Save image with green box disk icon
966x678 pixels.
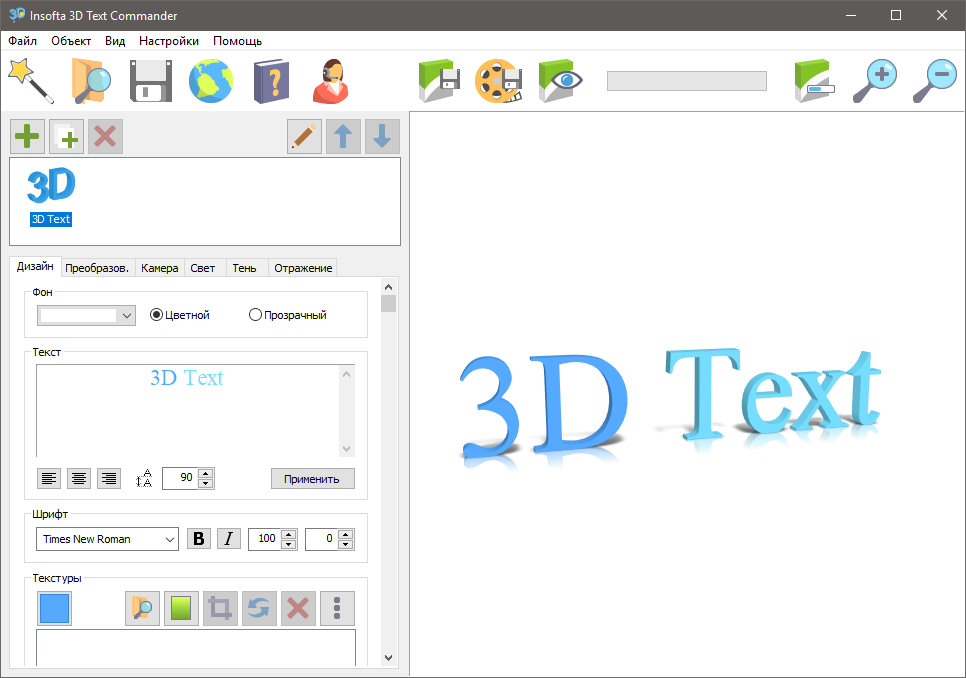pos(439,81)
